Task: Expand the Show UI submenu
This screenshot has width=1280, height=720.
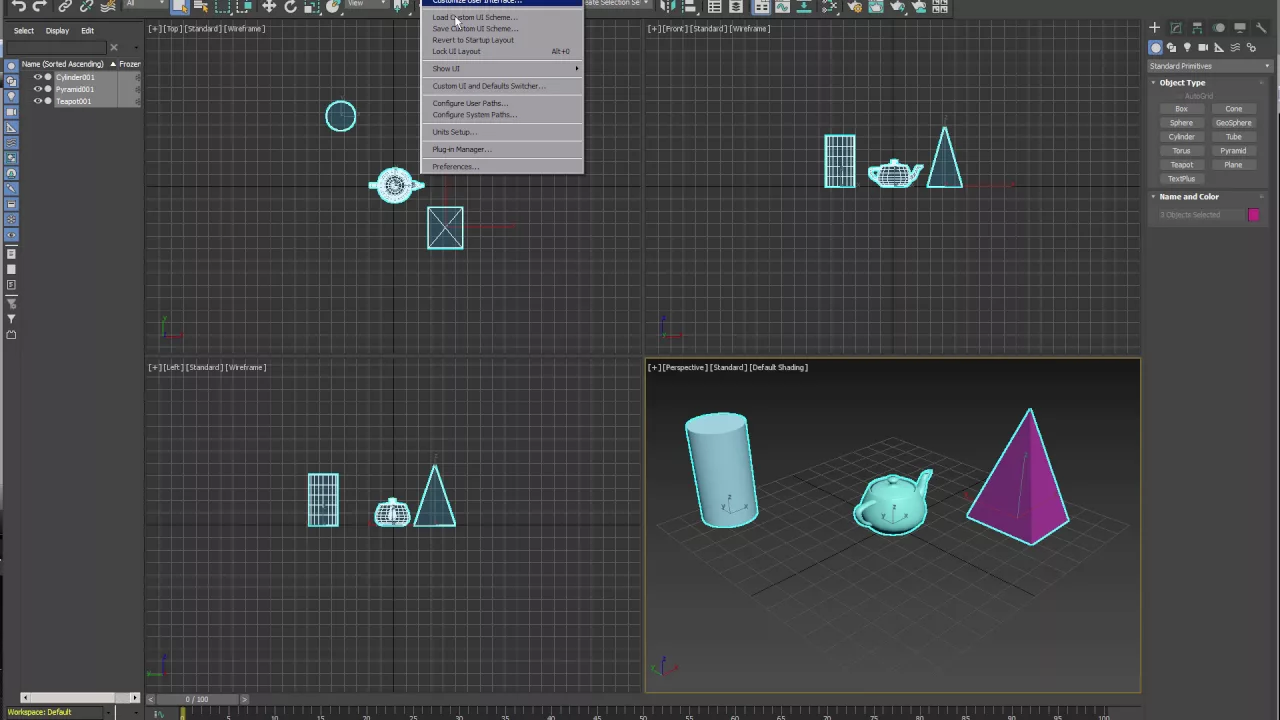Action: tap(504, 68)
